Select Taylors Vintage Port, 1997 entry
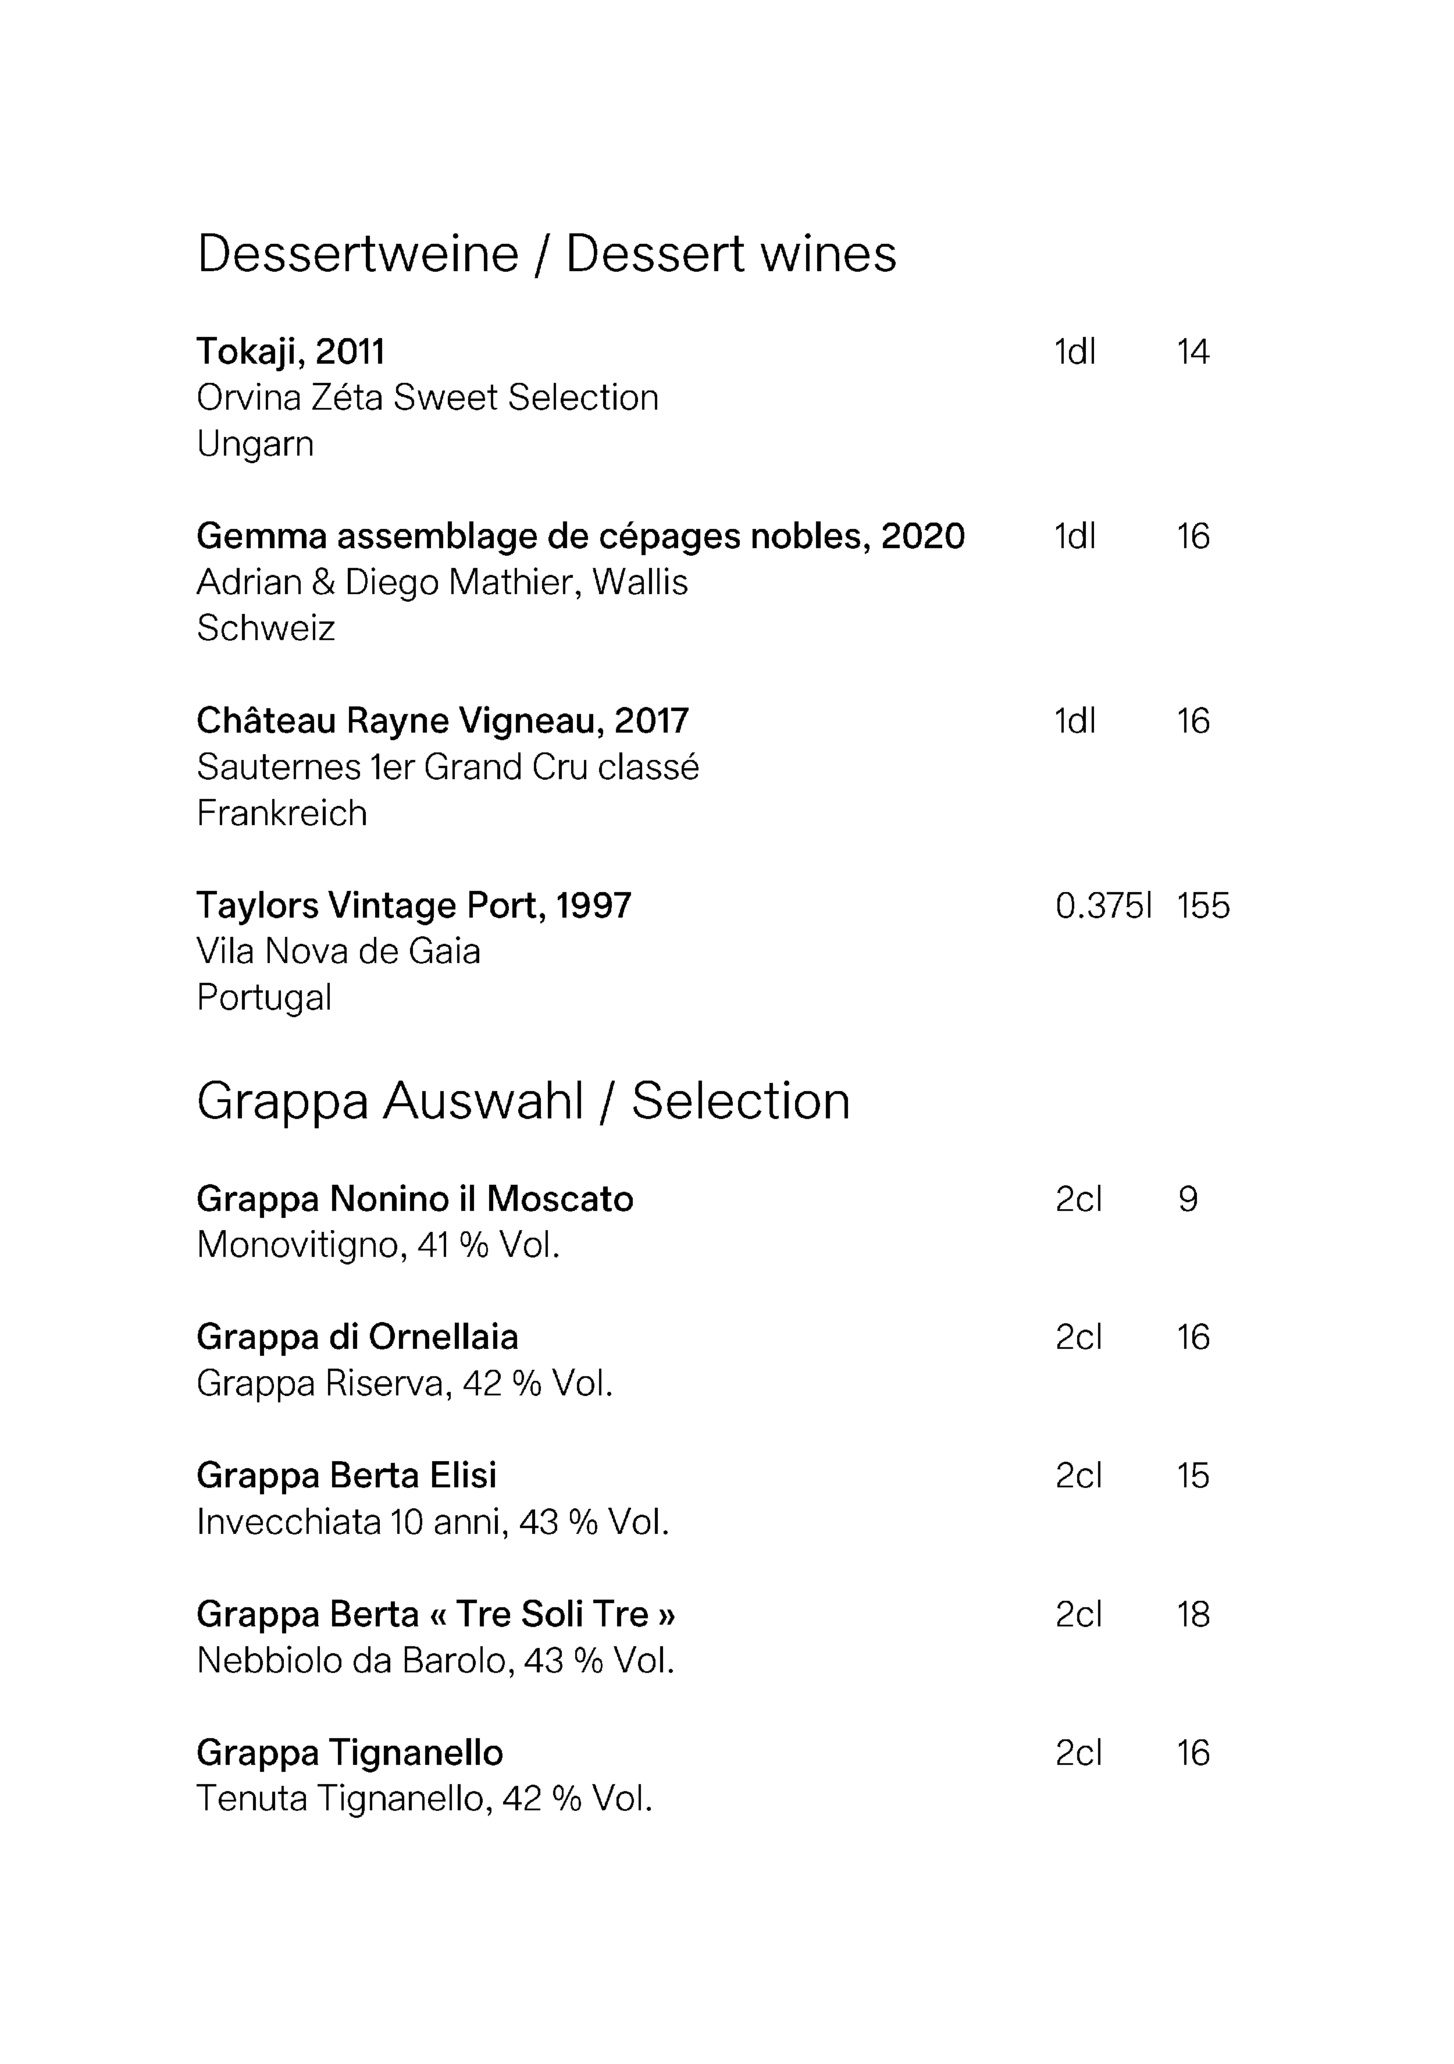This screenshot has width=1454, height=2064. pos(413,906)
